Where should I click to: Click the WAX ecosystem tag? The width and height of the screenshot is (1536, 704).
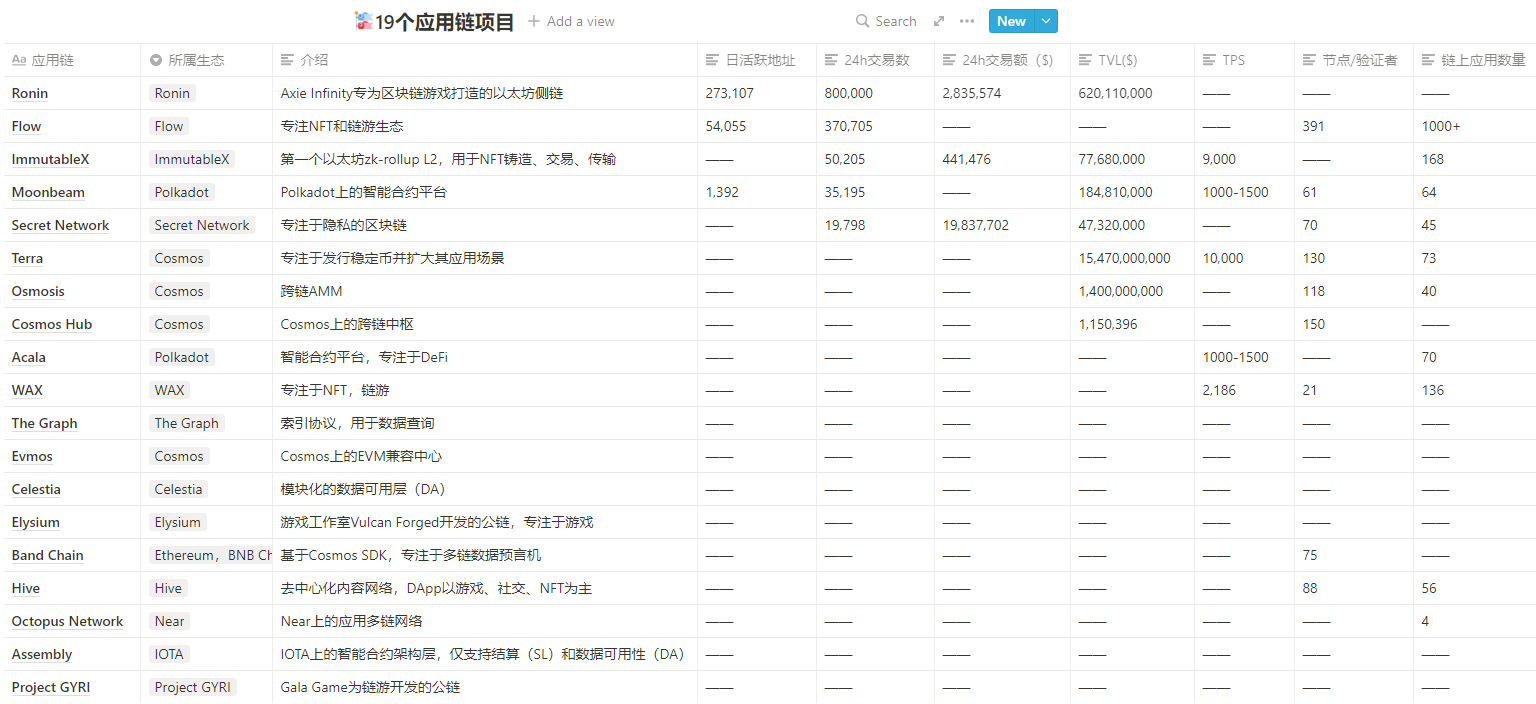click(x=169, y=390)
